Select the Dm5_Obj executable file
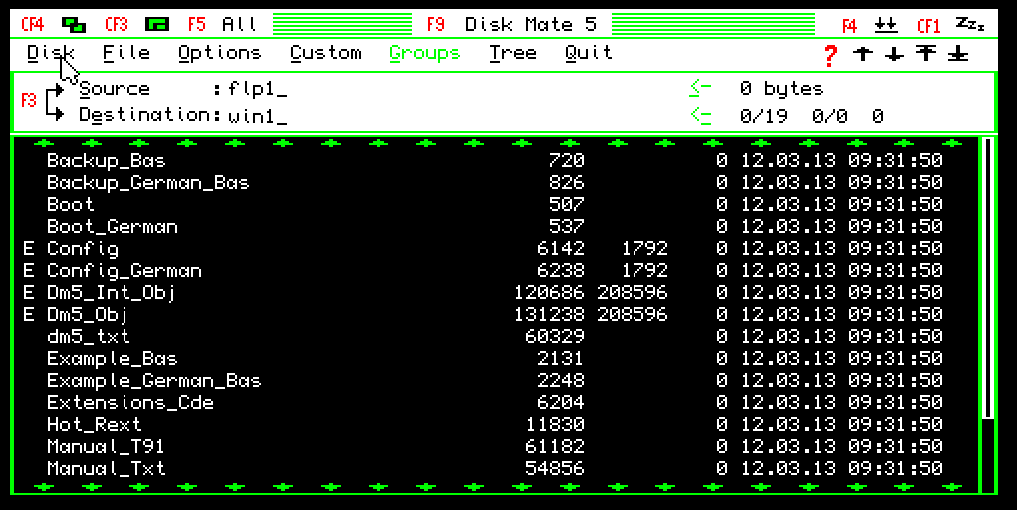 [495, 315]
